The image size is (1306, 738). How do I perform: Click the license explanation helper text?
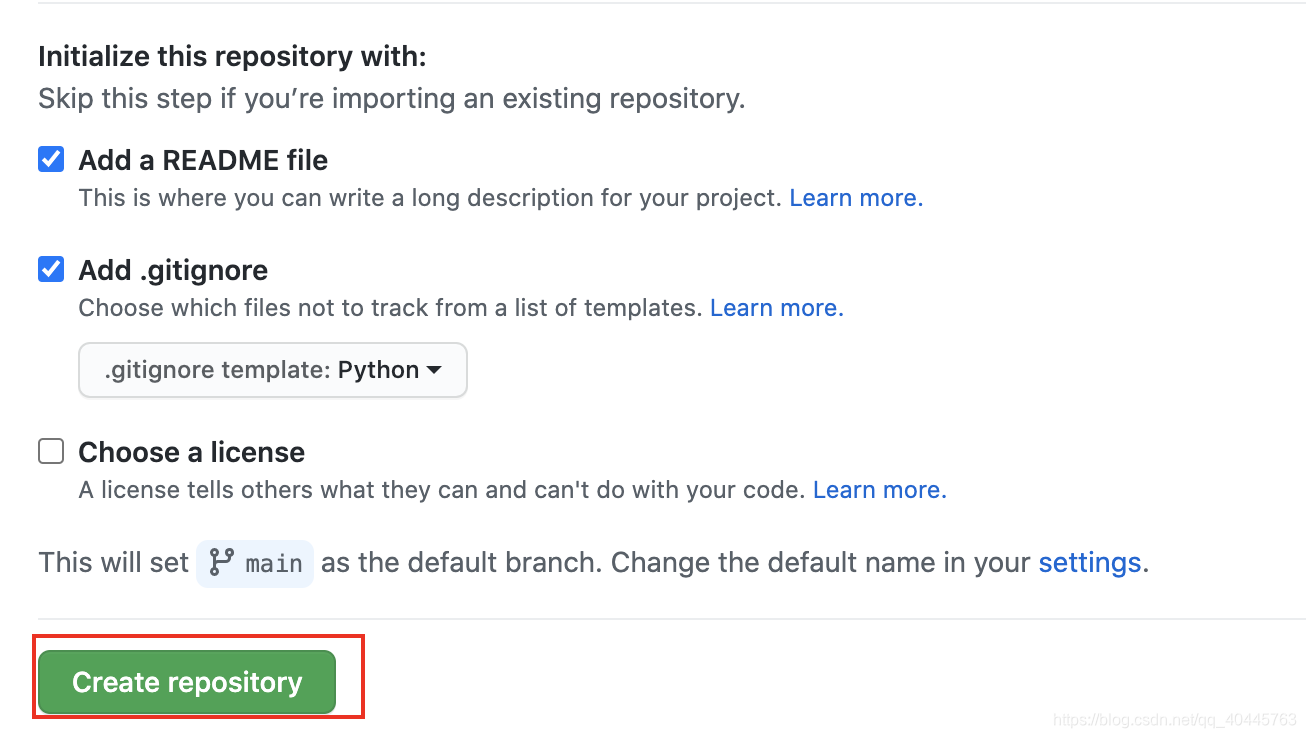(x=441, y=490)
